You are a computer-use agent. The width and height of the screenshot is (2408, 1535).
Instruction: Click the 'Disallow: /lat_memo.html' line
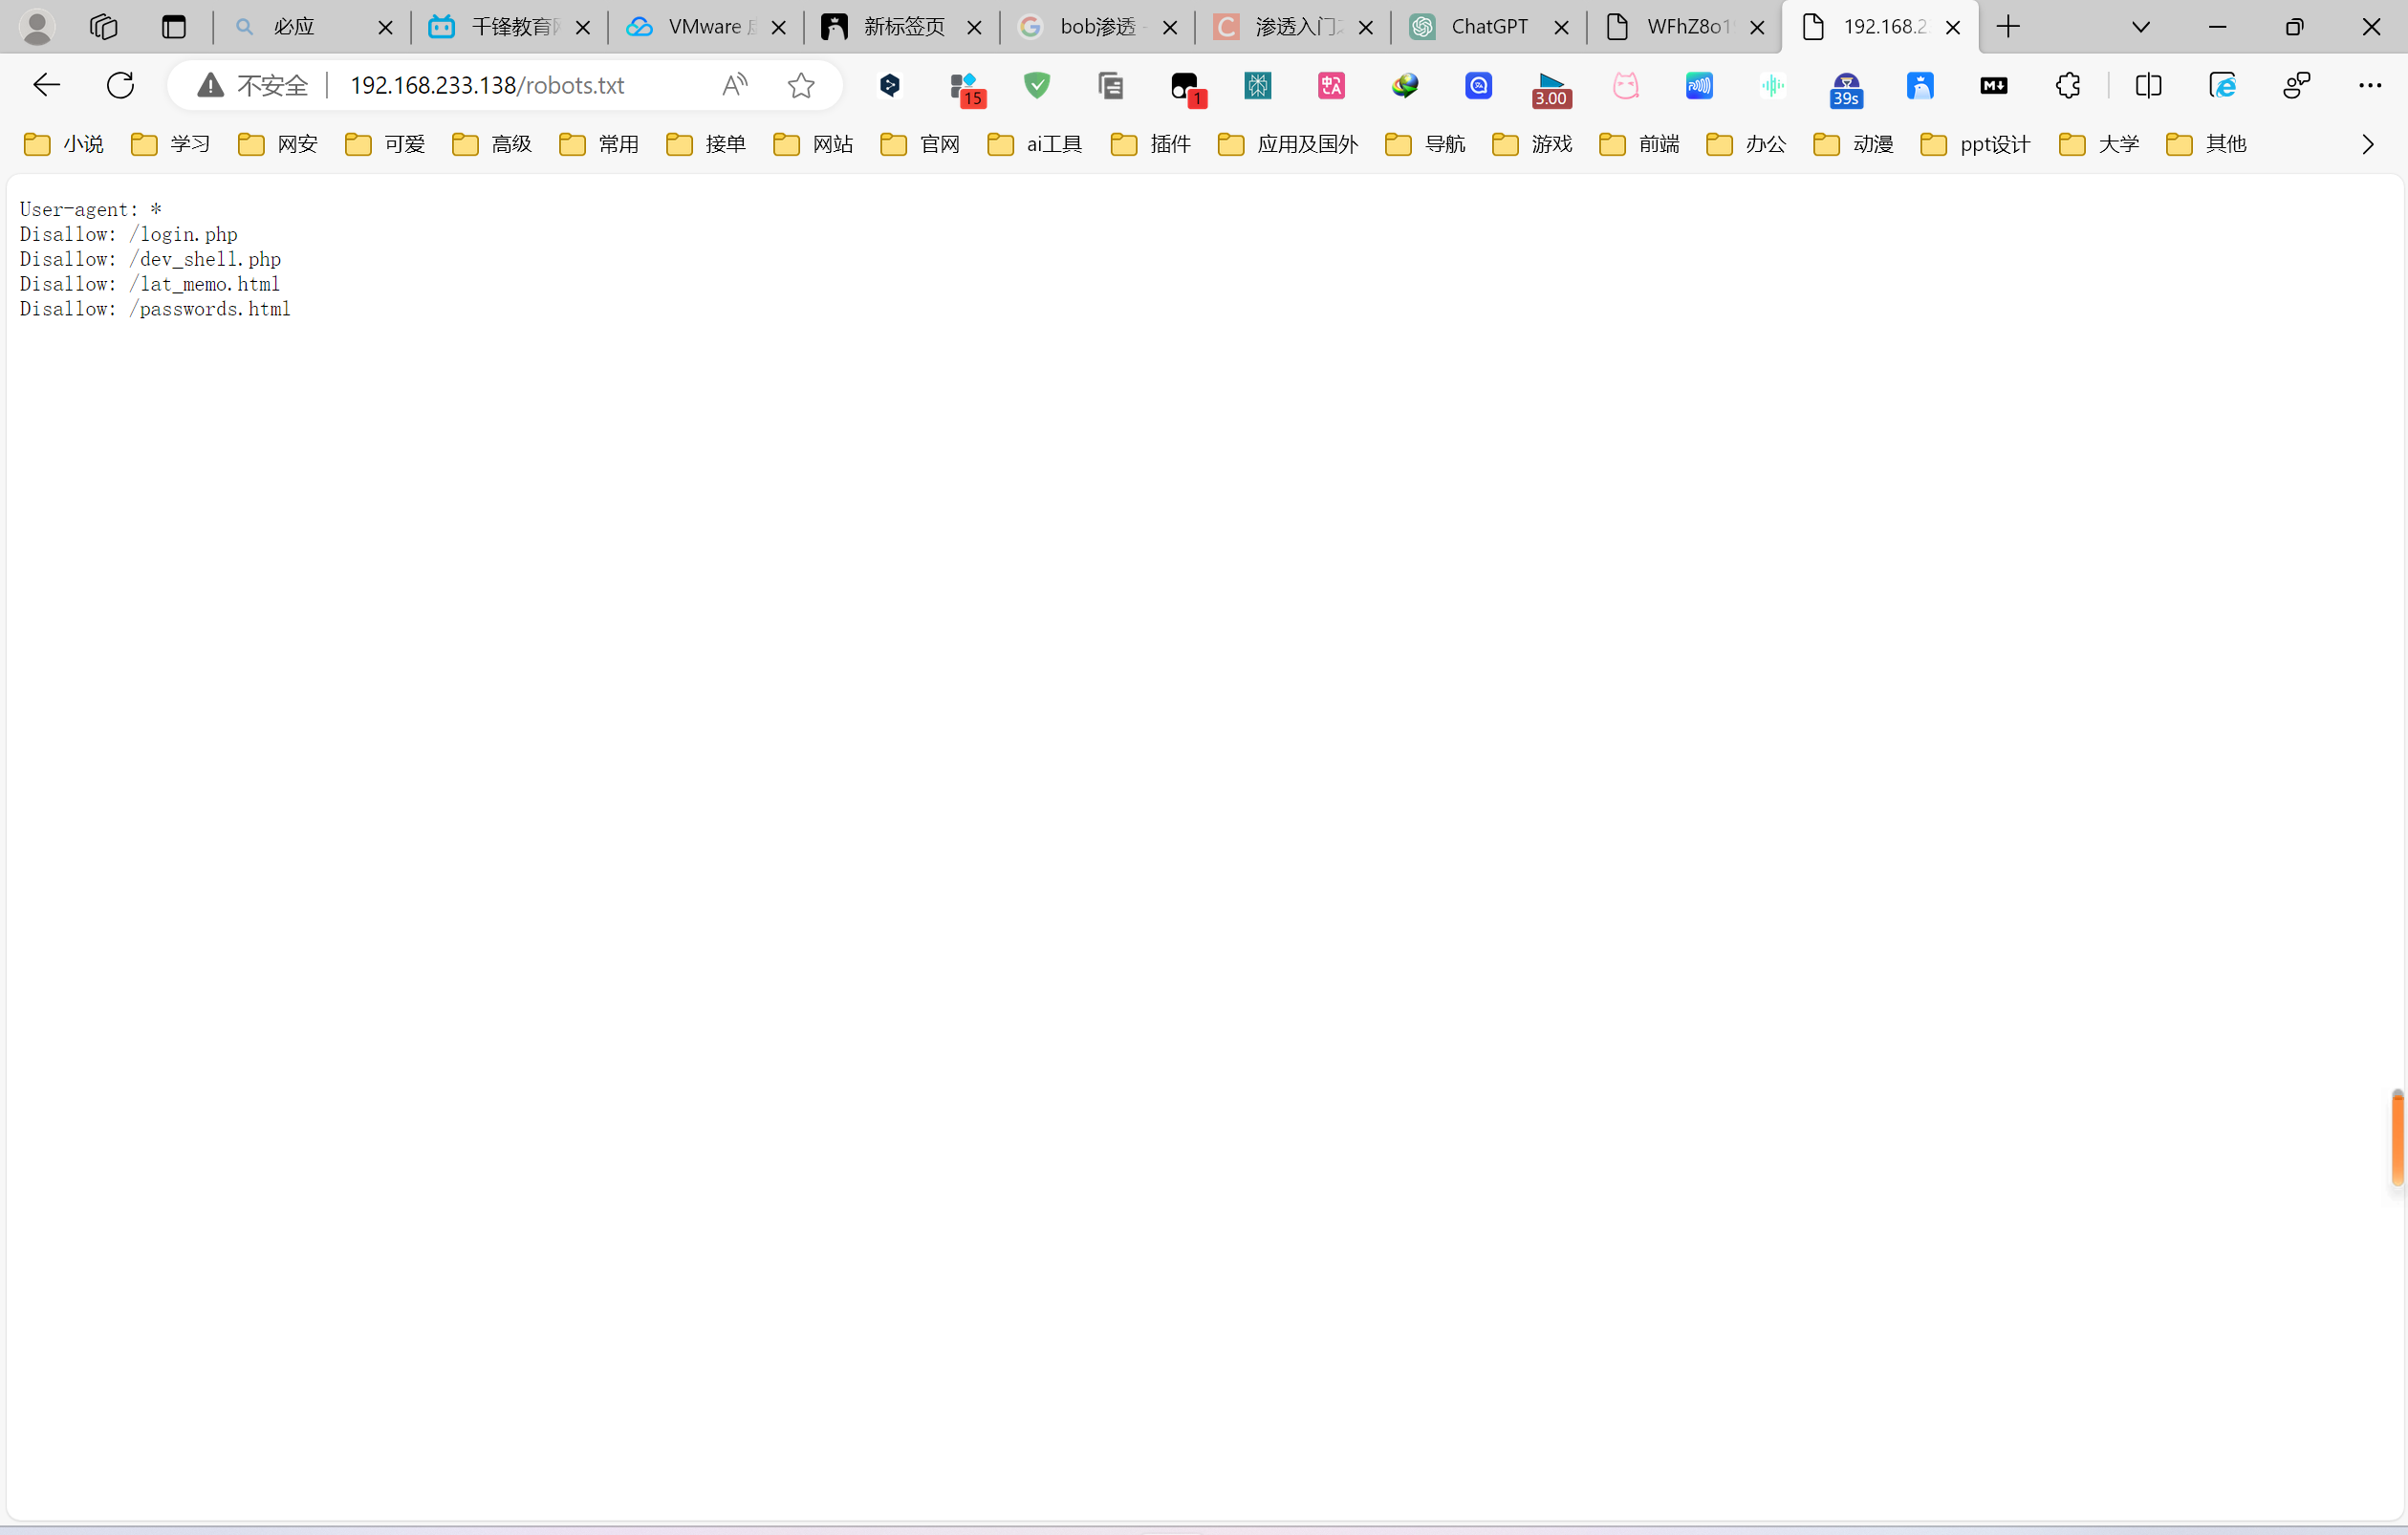tap(150, 284)
